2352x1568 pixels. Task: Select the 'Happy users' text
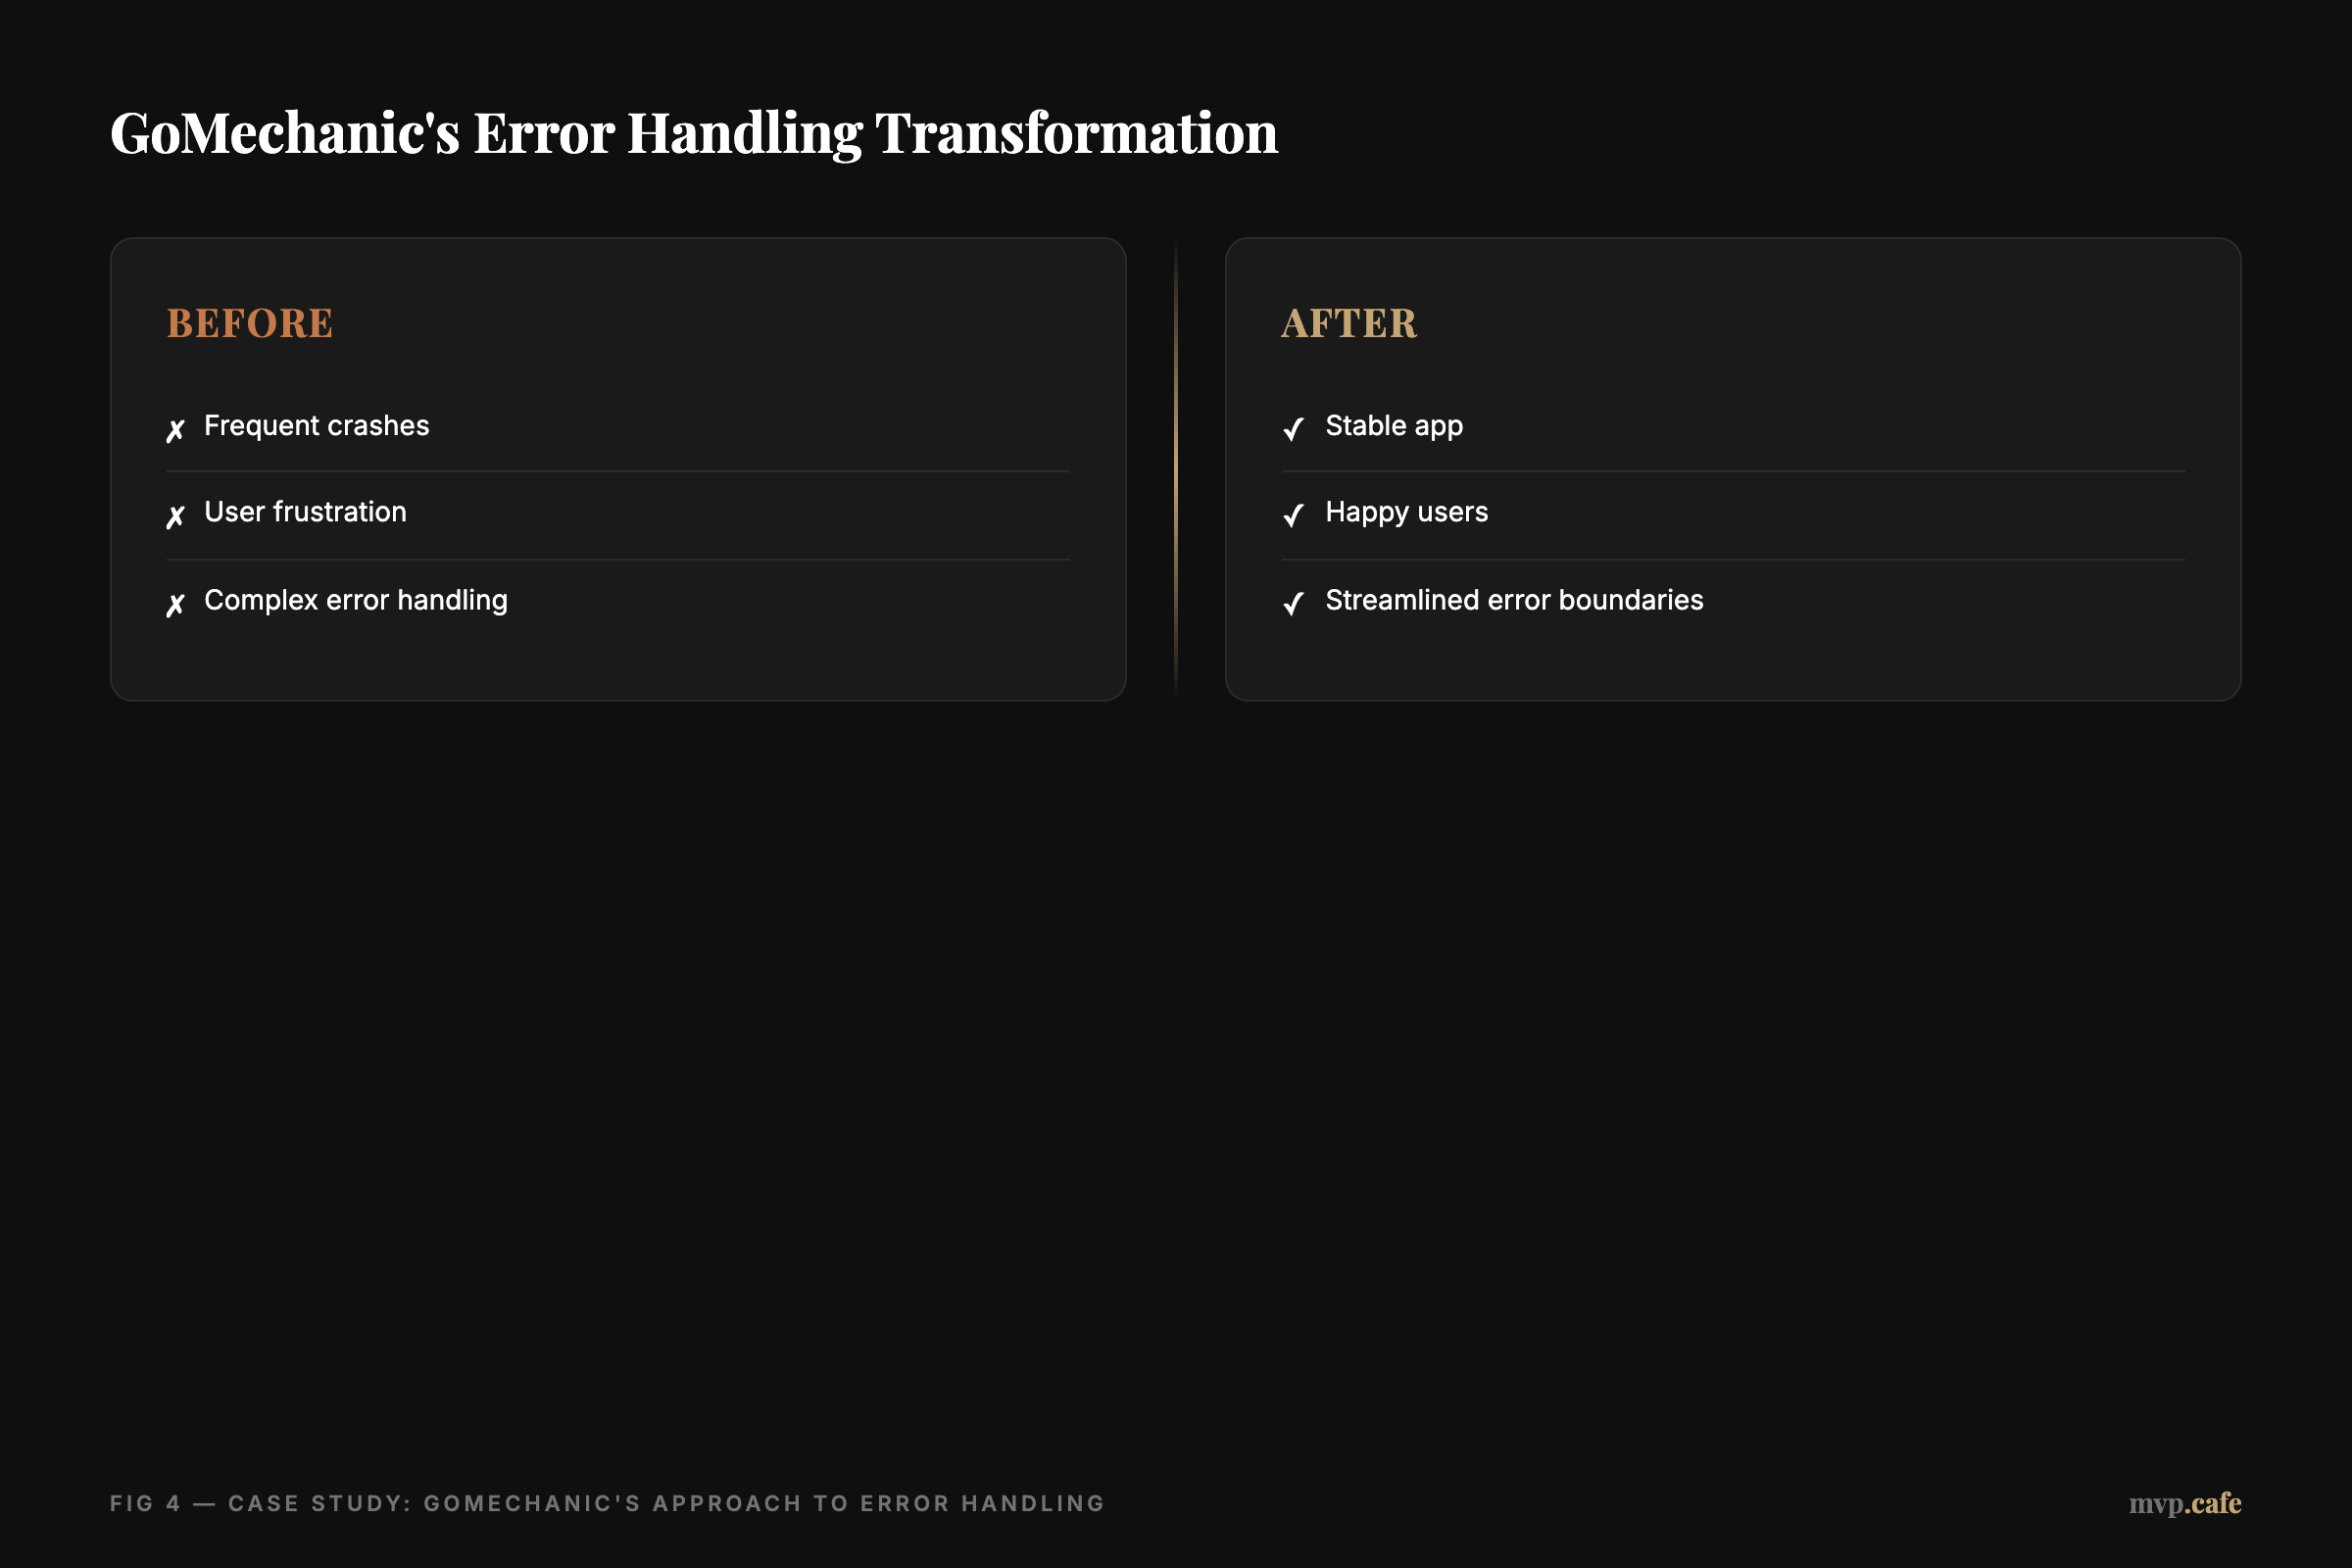pos(1407,513)
